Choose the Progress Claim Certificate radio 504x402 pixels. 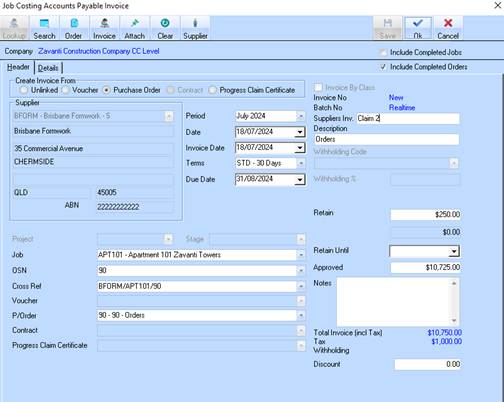212,90
